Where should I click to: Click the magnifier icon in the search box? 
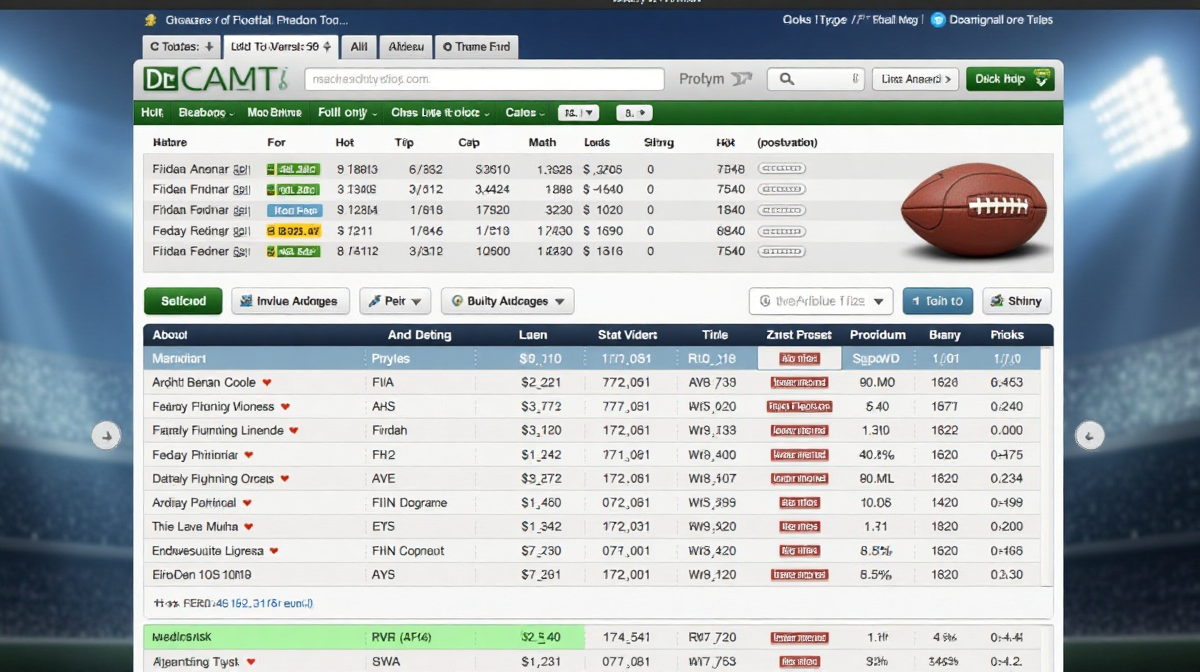[x=787, y=79]
